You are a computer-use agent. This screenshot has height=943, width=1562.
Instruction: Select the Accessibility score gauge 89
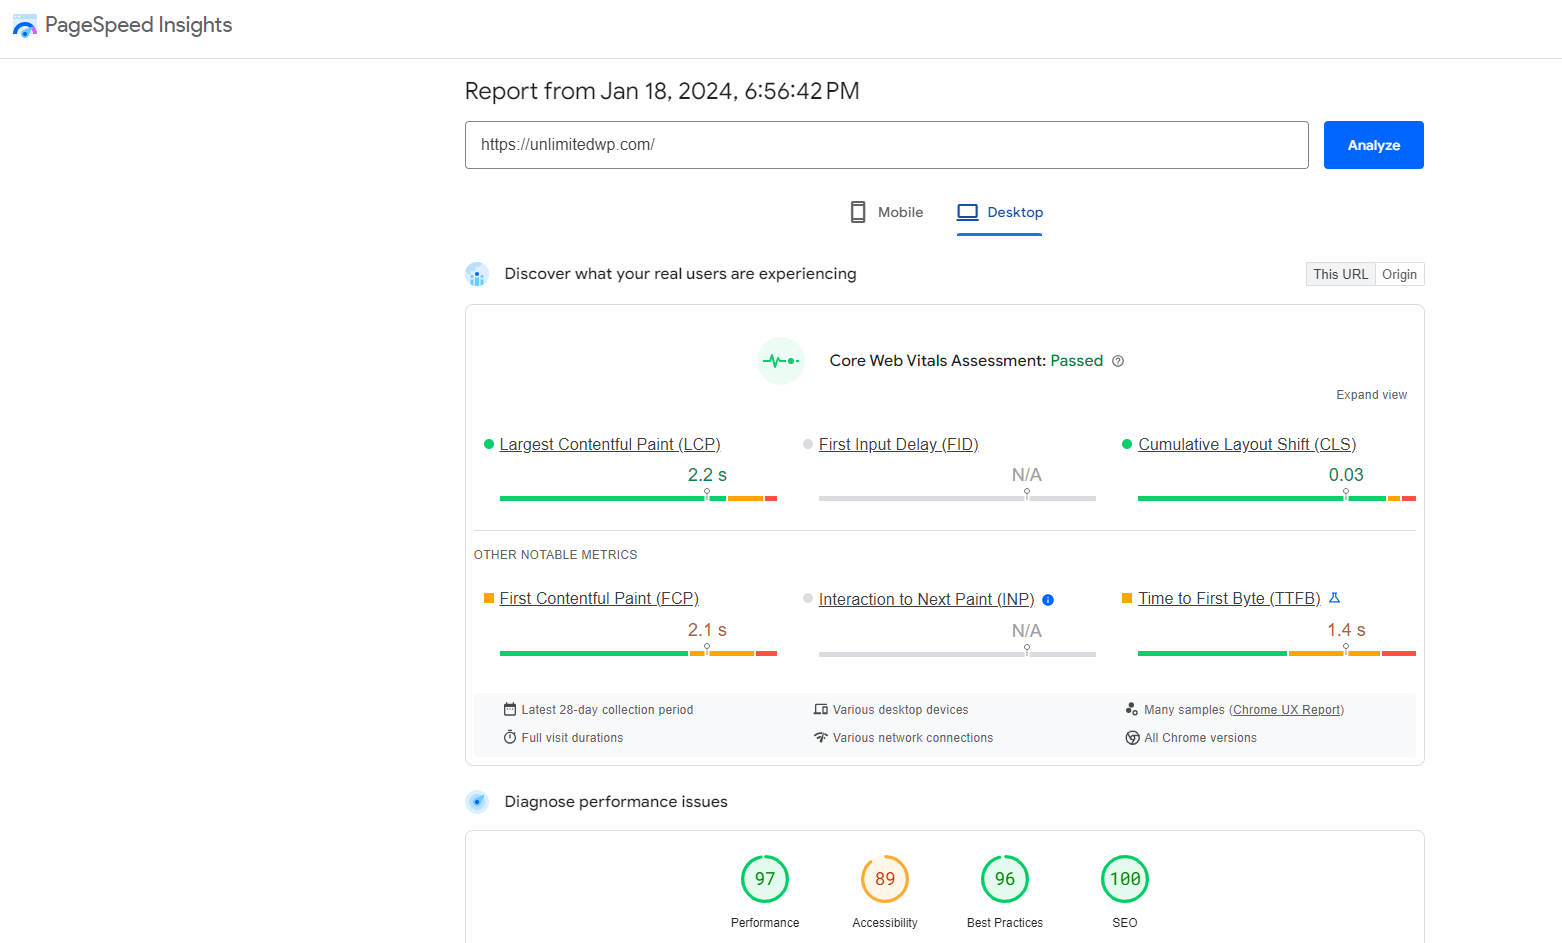tap(885, 879)
